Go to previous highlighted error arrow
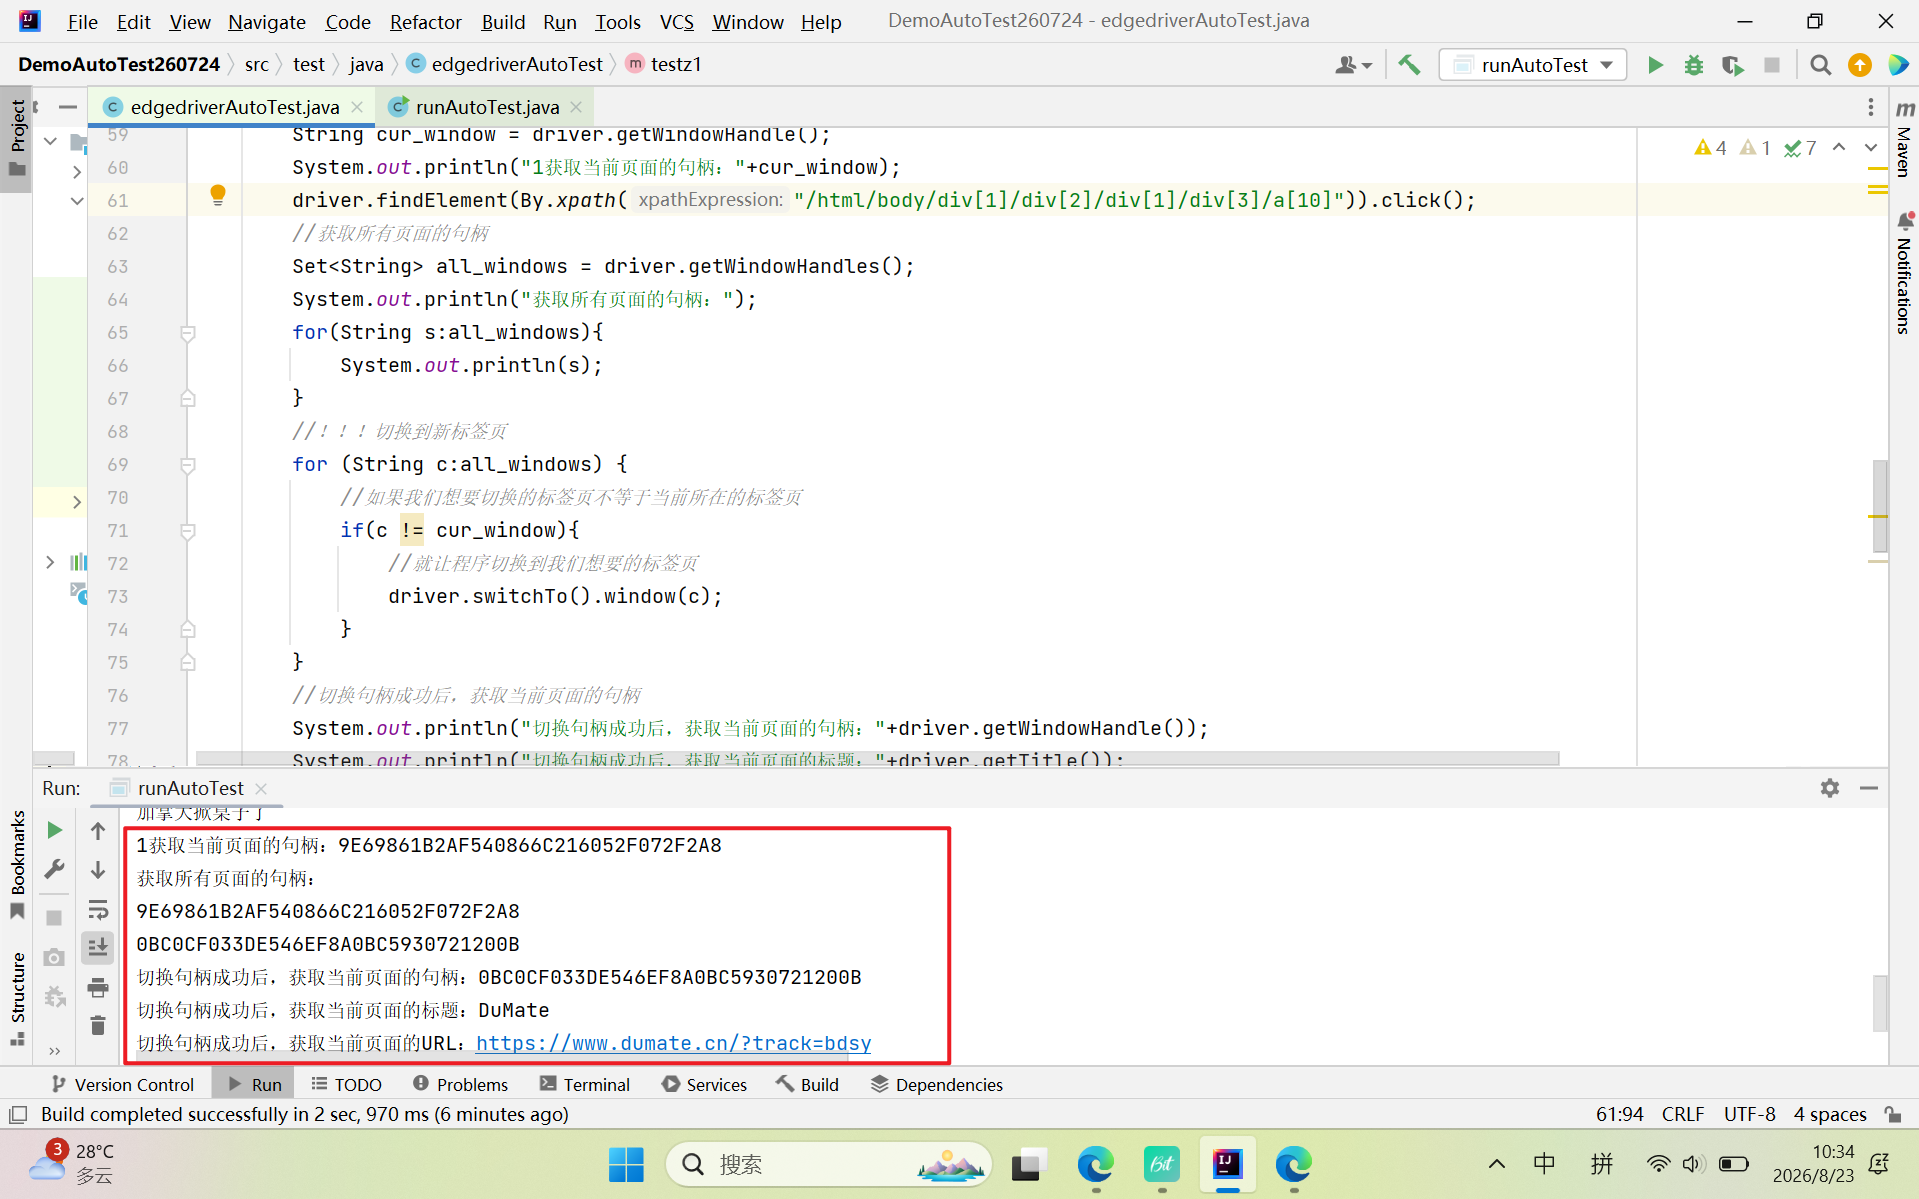Screen dimensions: 1919x1199 click(x=1839, y=147)
